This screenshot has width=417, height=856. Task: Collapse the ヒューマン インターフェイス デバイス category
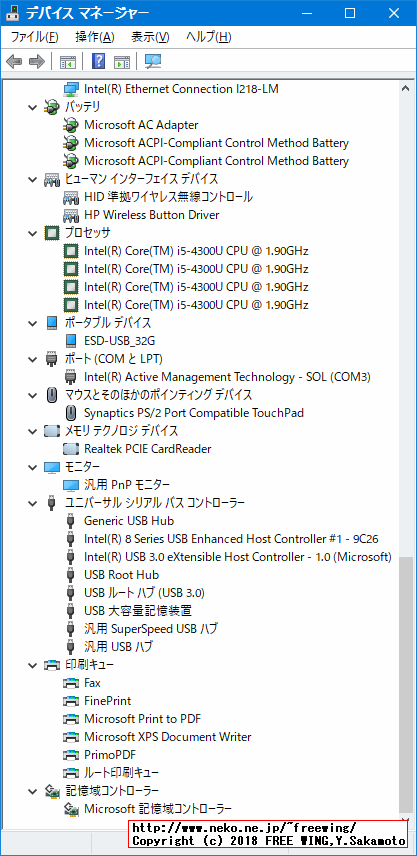coord(32,179)
